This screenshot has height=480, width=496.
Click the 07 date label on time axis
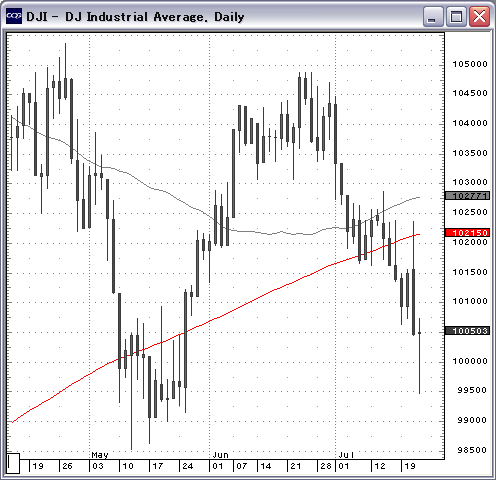click(242, 466)
